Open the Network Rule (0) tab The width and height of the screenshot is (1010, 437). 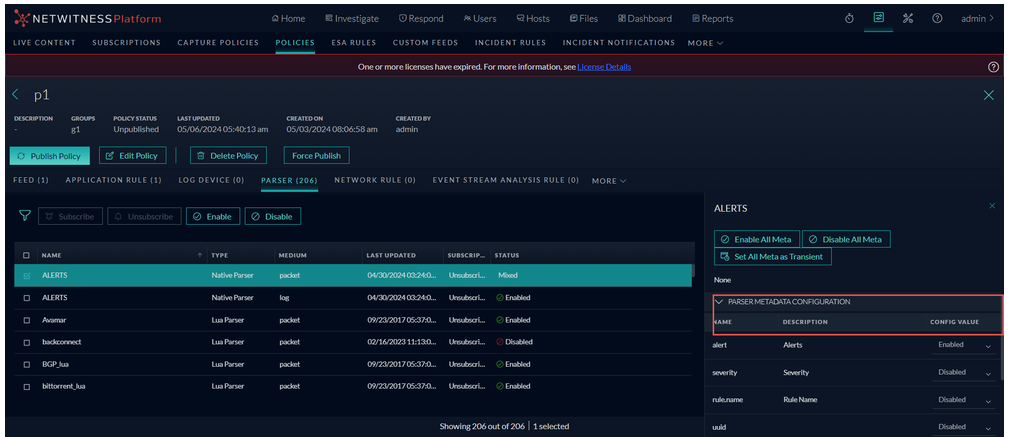click(375, 180)
